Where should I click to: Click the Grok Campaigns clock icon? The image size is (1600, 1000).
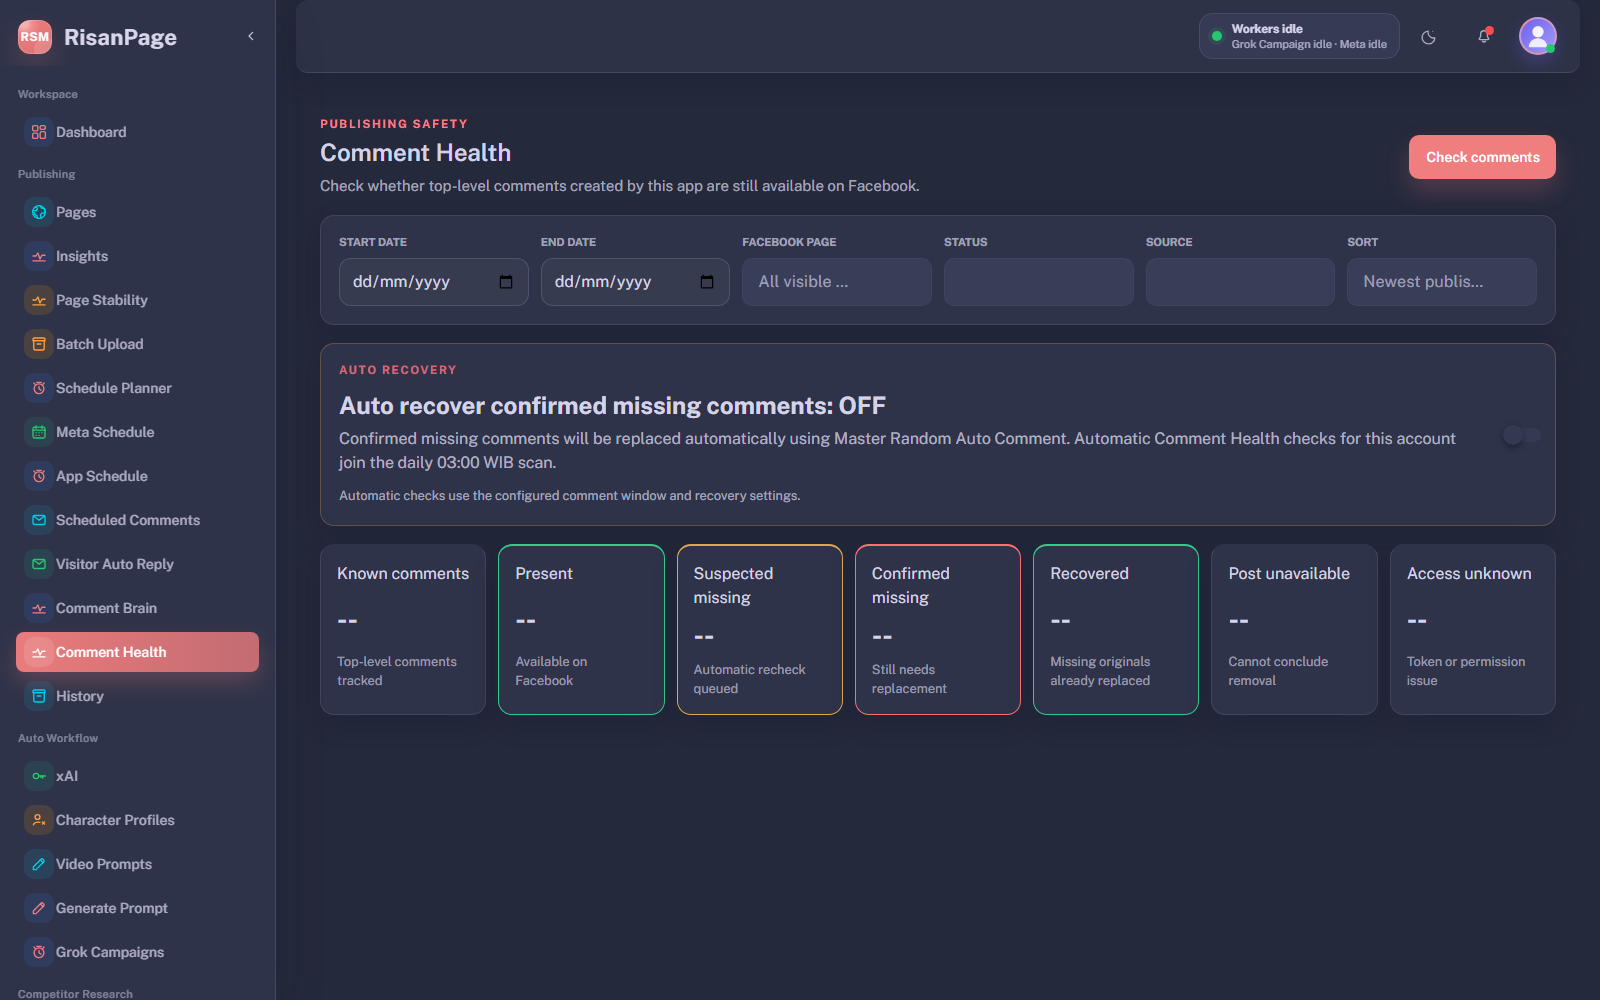[x=39, y=952]
